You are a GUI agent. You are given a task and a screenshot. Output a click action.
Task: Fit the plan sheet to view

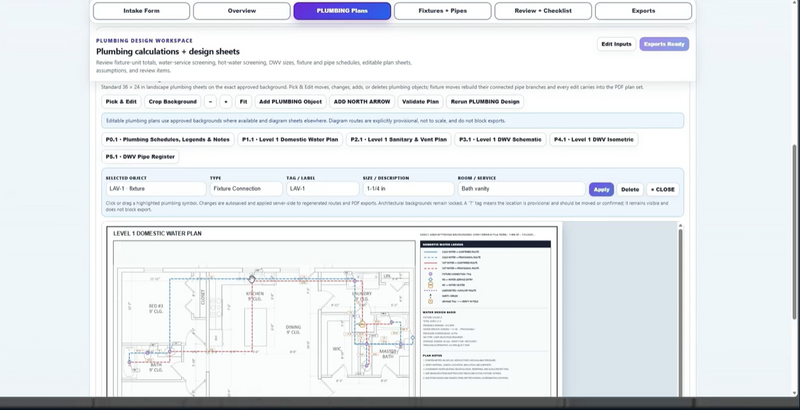[x=243, y=101]
